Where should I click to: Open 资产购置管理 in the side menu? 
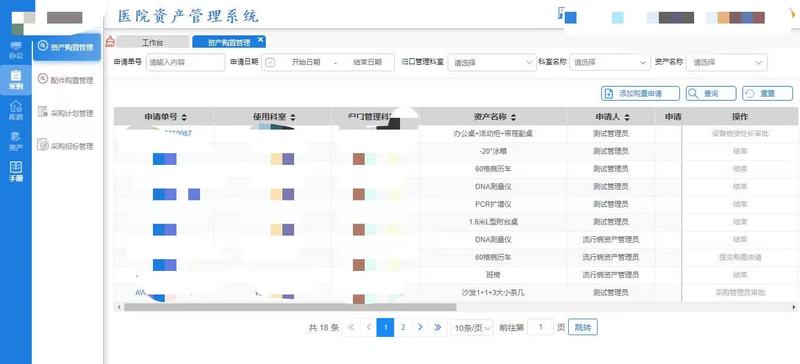[66, 47]
